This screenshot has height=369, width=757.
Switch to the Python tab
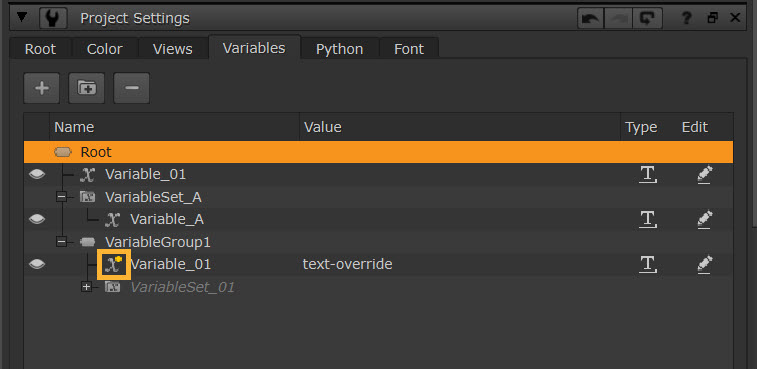tap(339, 49)
